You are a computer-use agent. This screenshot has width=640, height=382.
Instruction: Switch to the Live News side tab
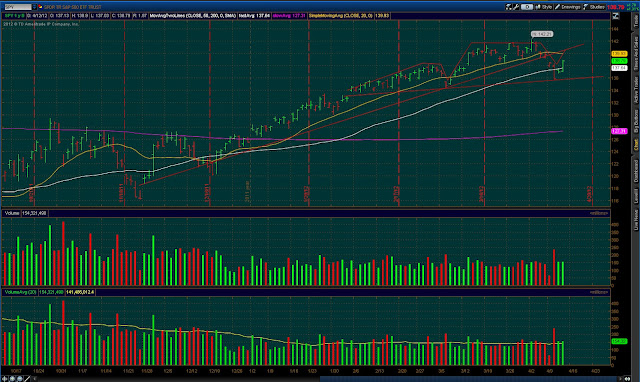click(x=636, y=220)
